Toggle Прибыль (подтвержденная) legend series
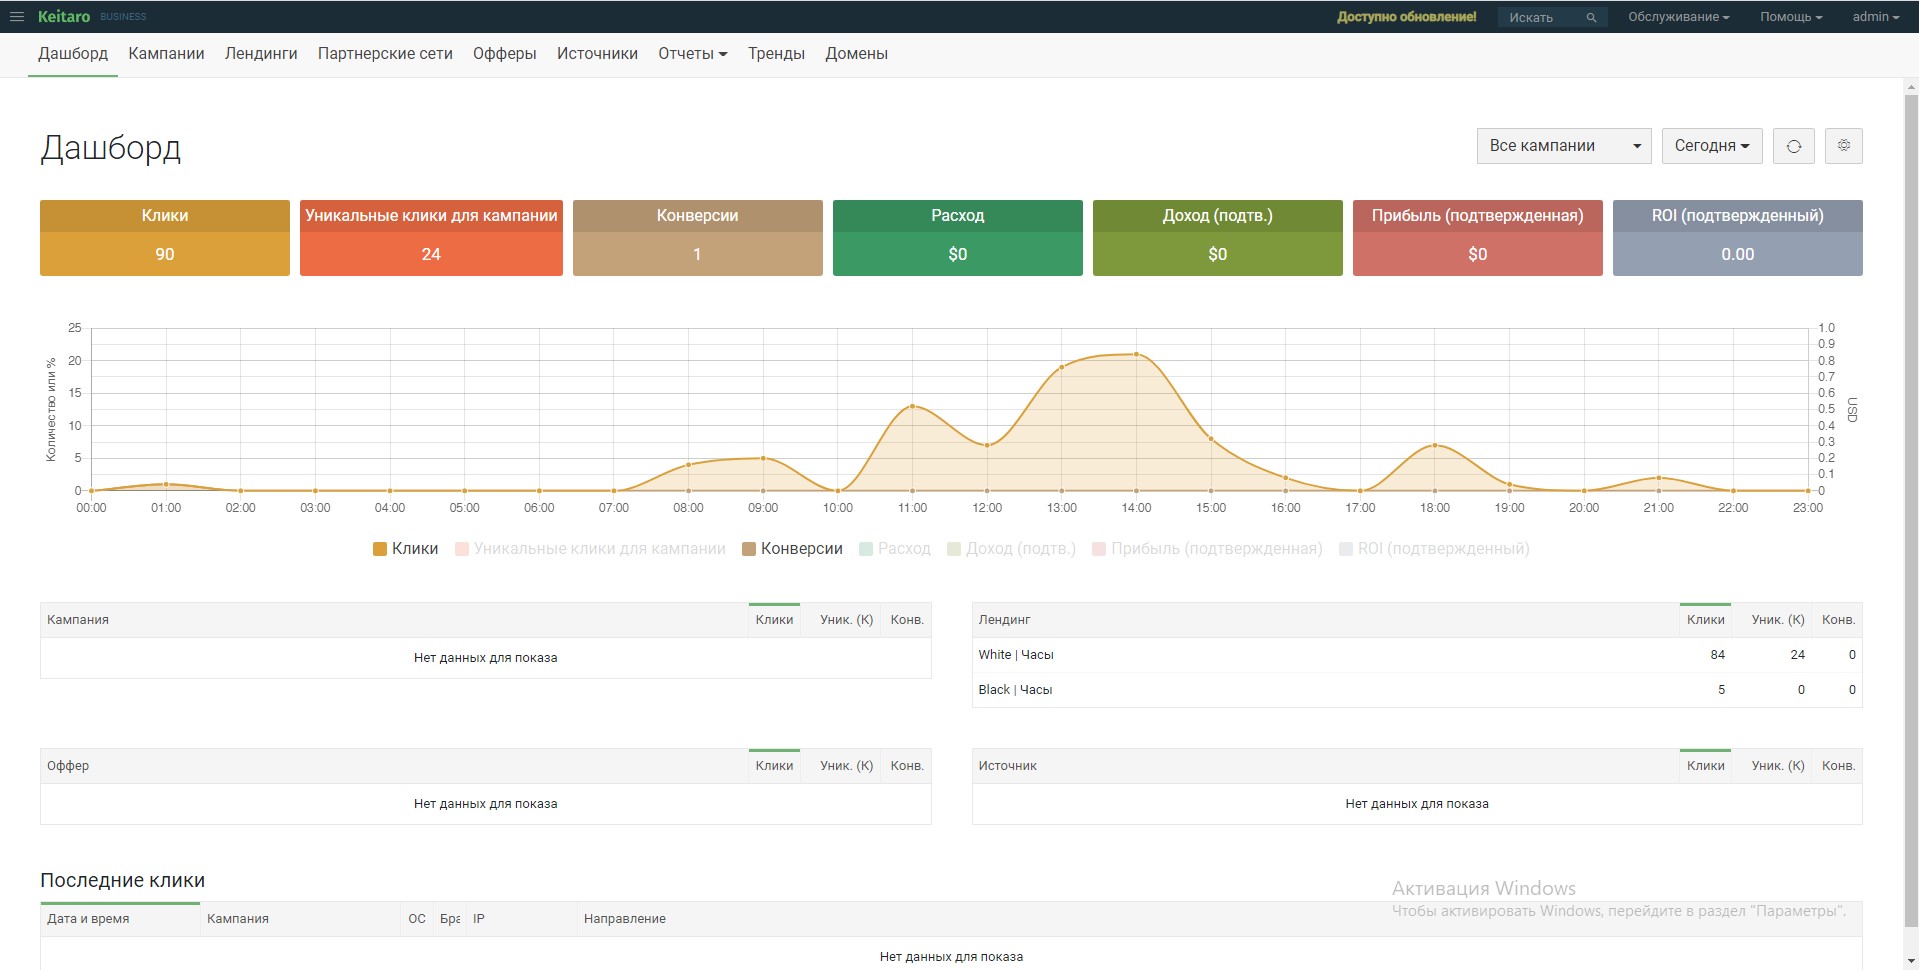The height and width of the screenshot is (970, 1919). (1207, 549)
